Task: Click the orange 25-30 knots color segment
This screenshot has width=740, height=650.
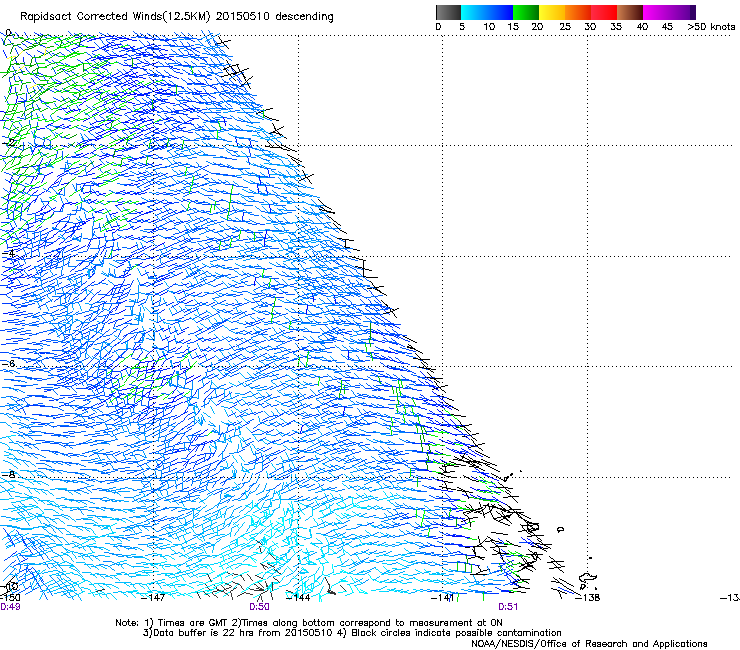Action: coord(578,12)
